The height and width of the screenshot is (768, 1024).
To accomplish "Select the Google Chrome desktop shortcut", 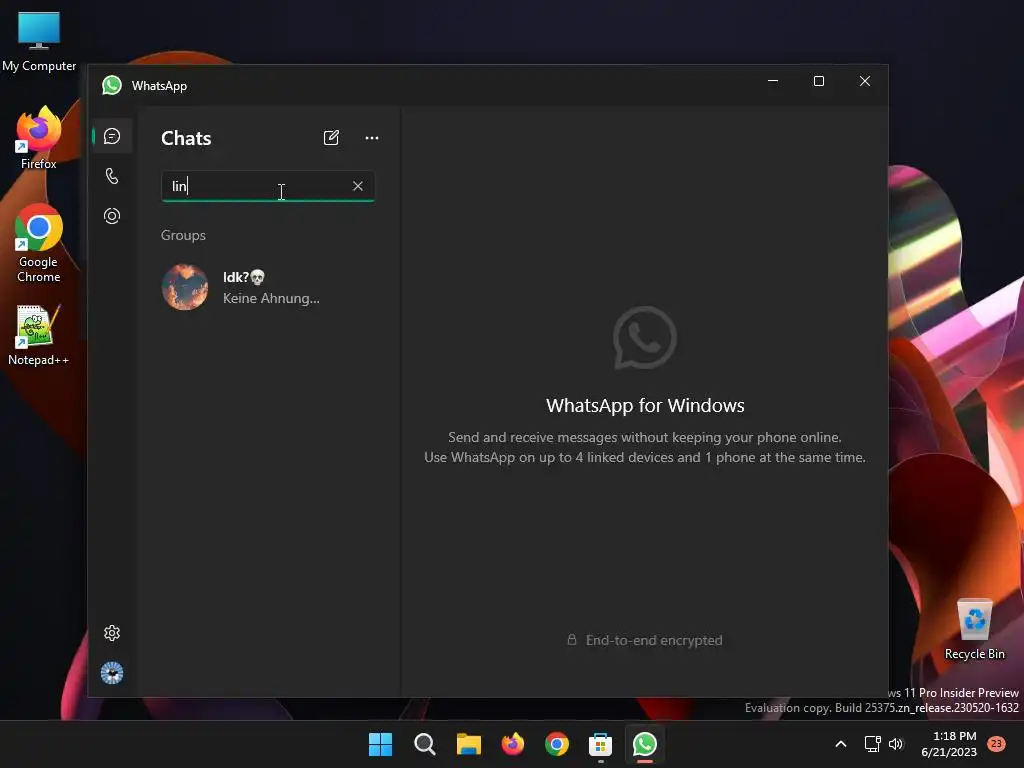I will [39, 244].
